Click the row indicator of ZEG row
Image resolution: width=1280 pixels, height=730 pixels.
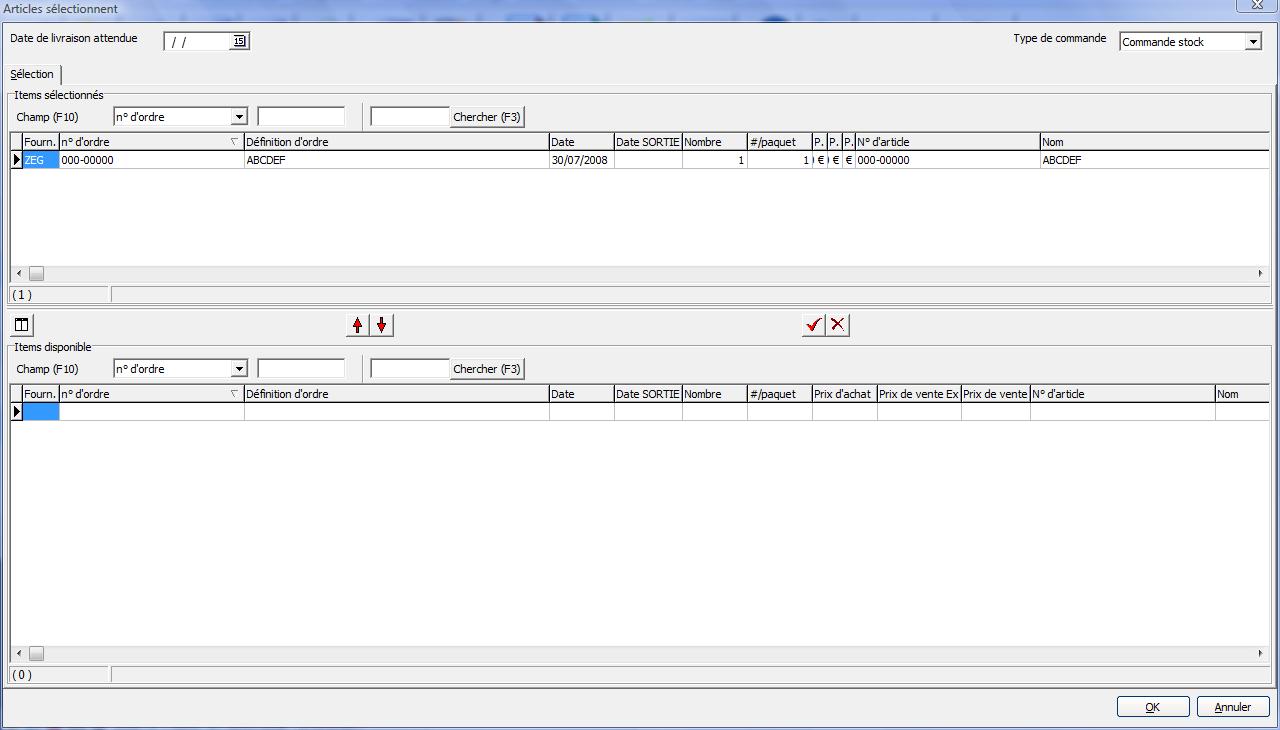(x=17, y=160)
